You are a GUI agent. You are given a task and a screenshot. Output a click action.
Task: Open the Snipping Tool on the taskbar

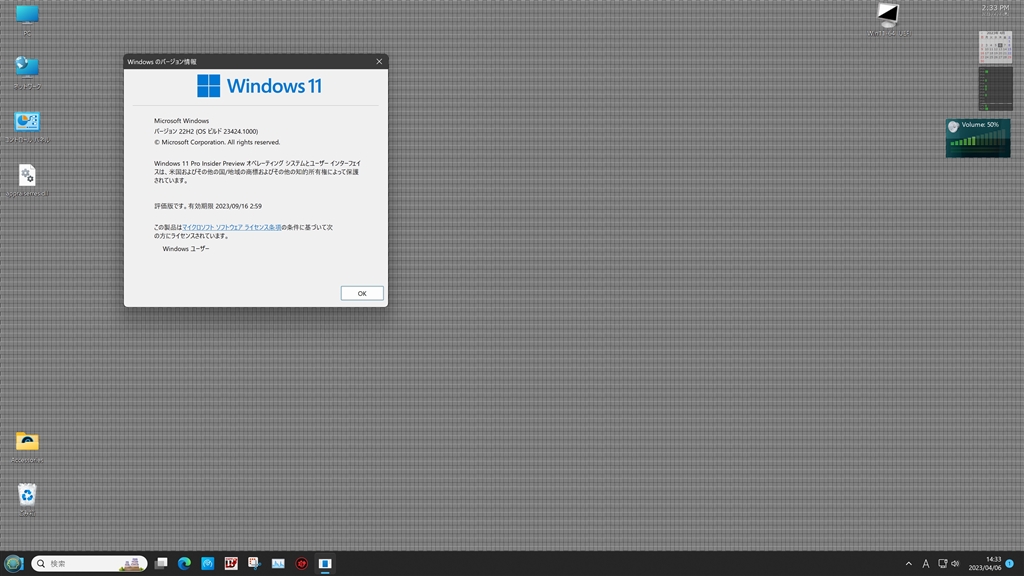pyautogui.click(x=255, y=563)
